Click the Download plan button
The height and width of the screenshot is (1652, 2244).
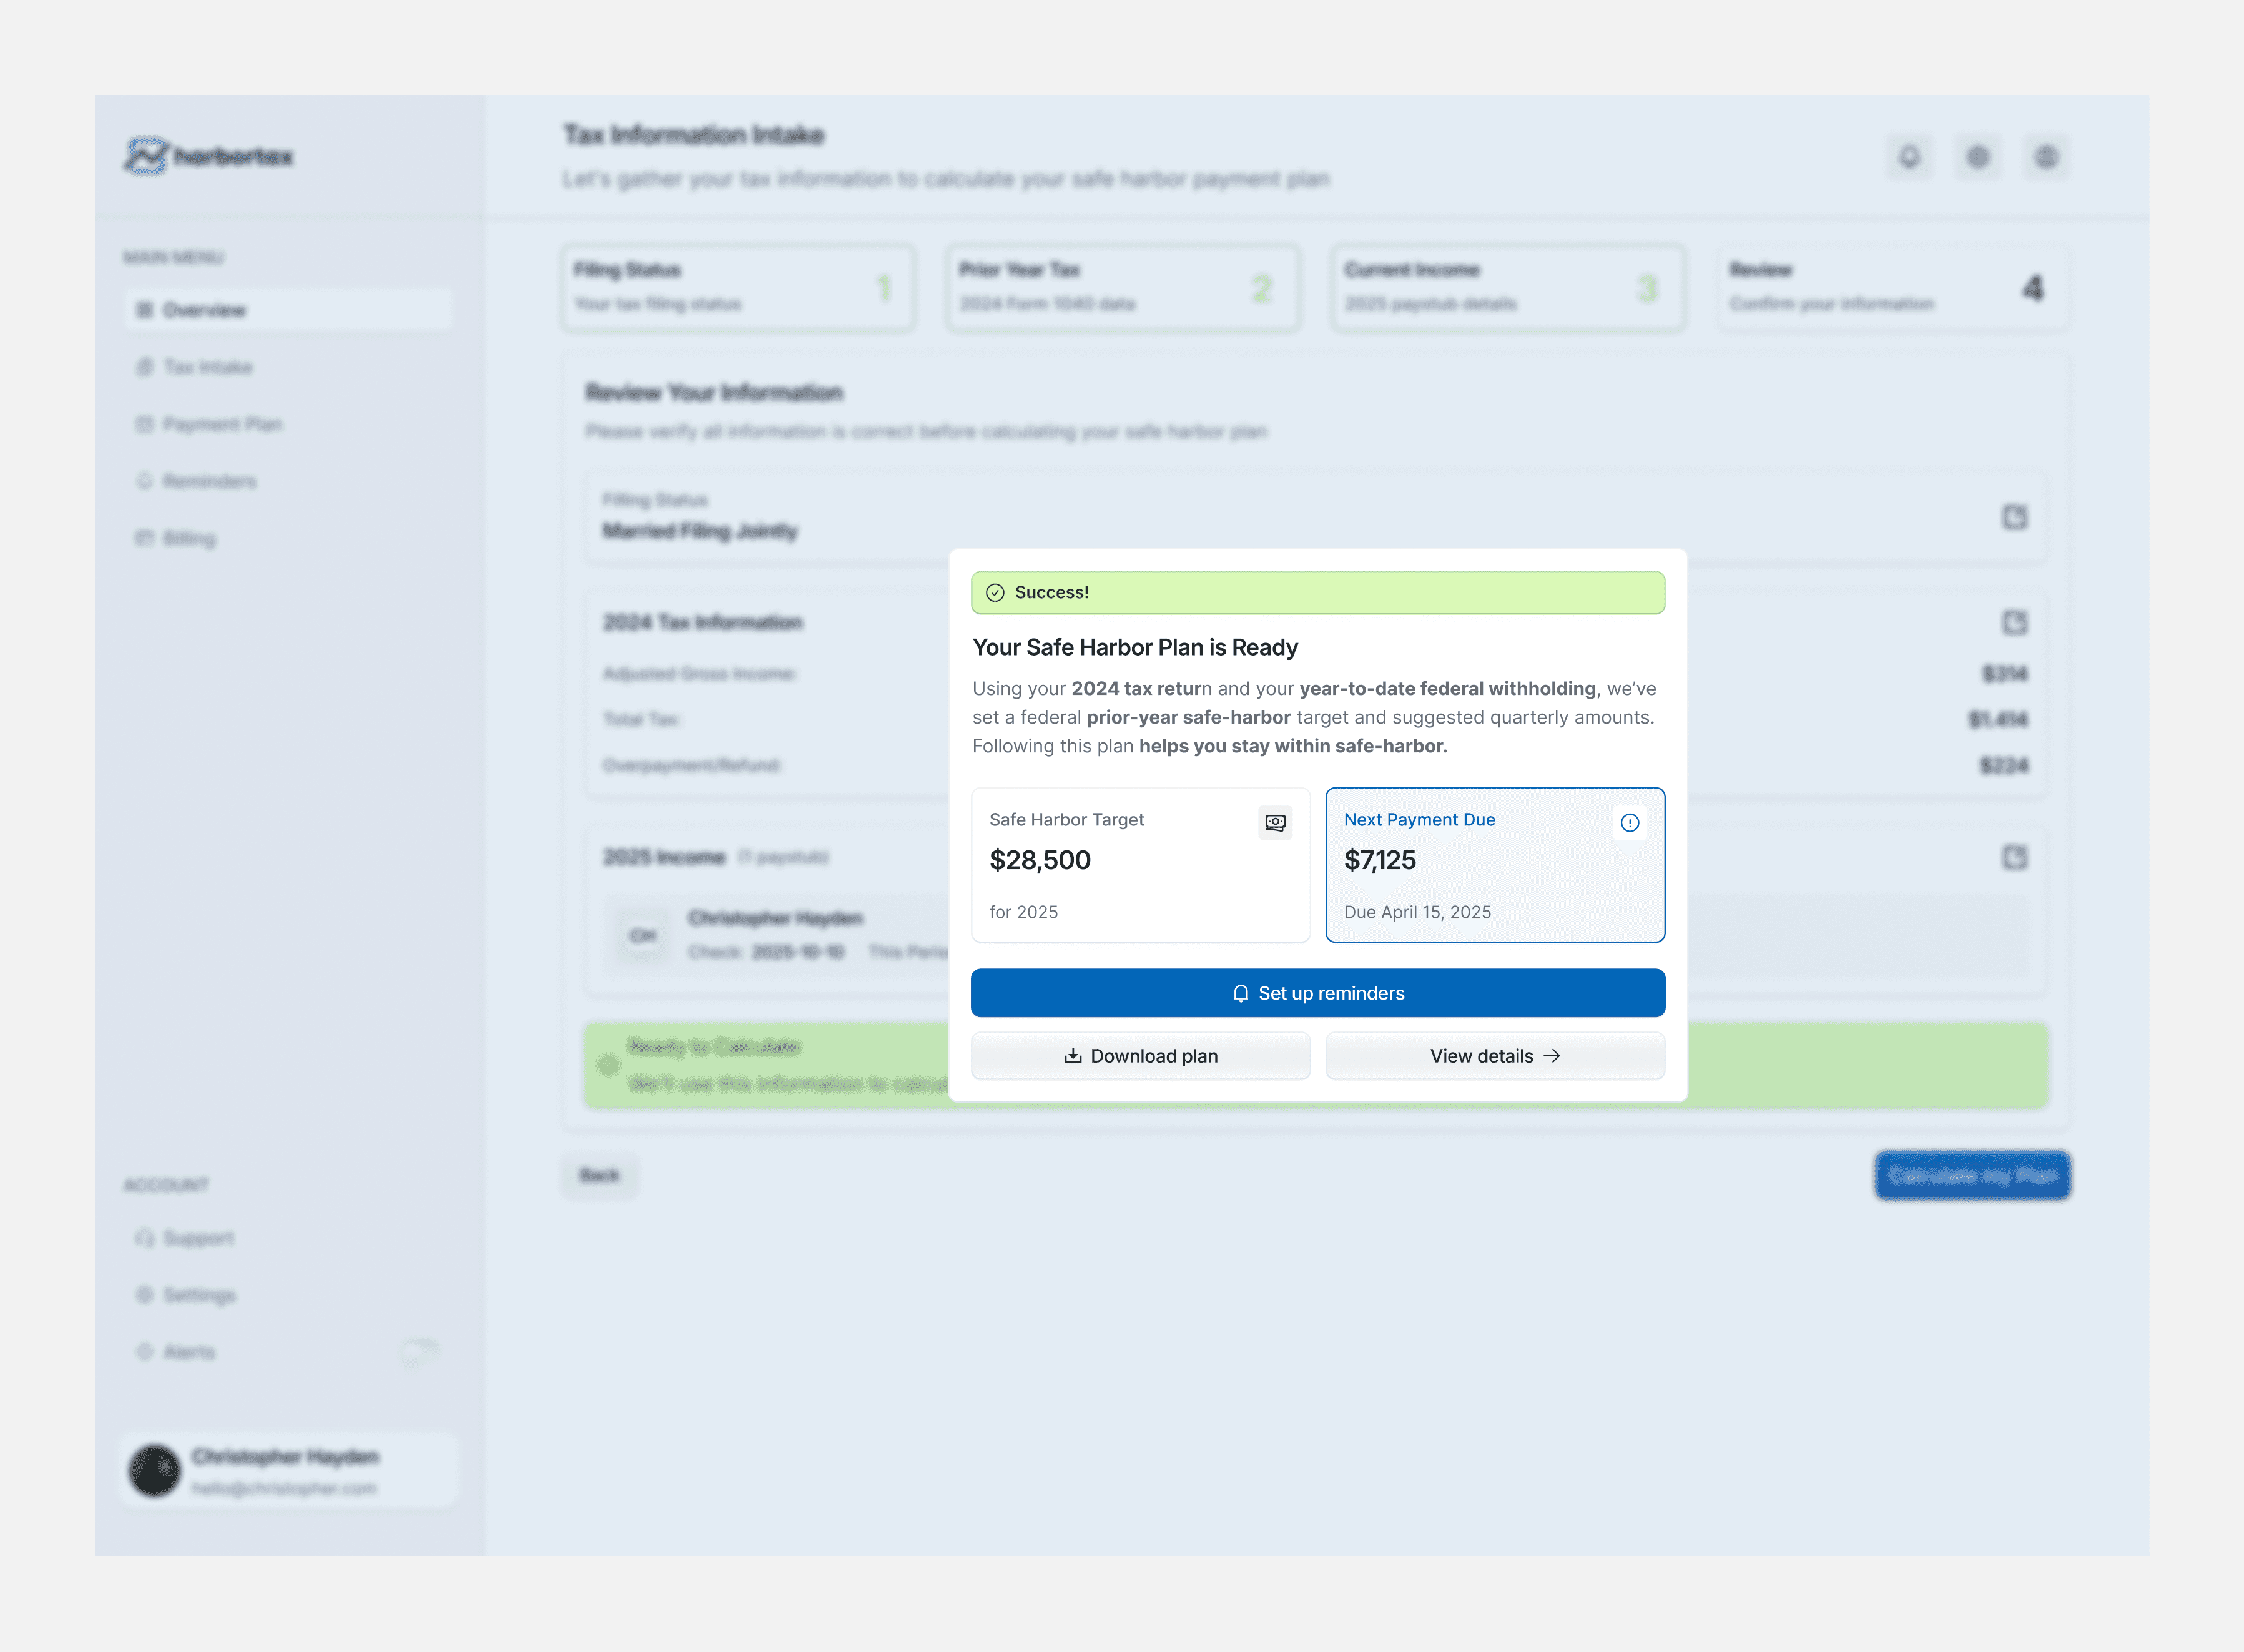coord(1140,1056)
